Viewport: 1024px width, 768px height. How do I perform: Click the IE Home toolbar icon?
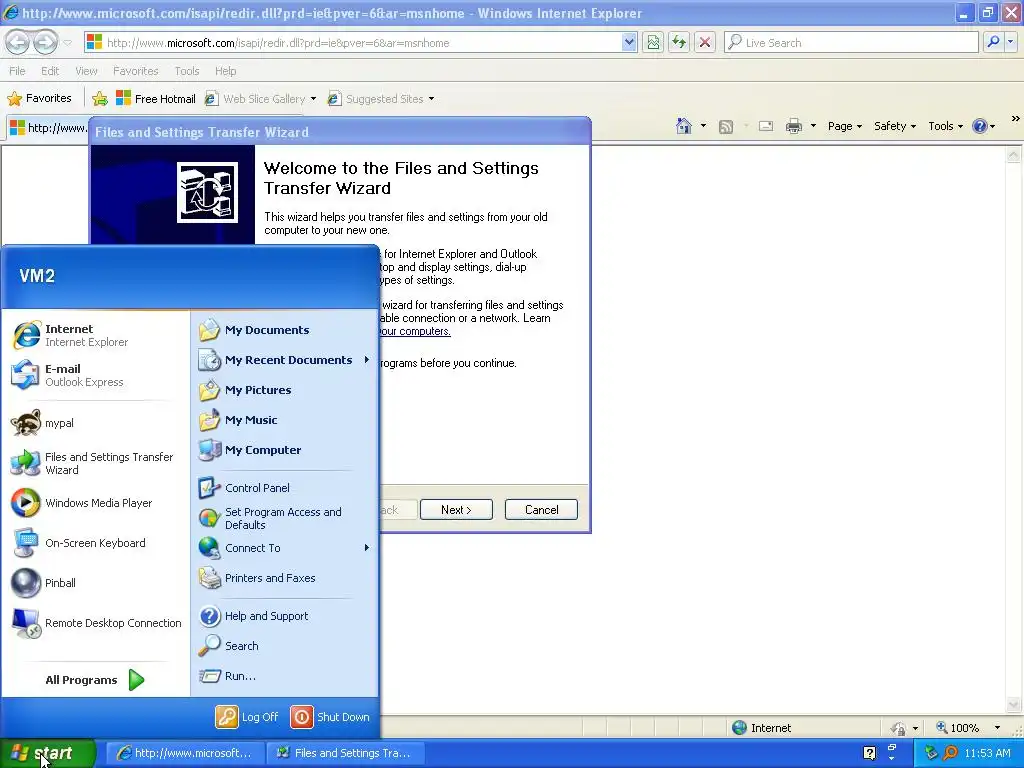pos(684,126)
